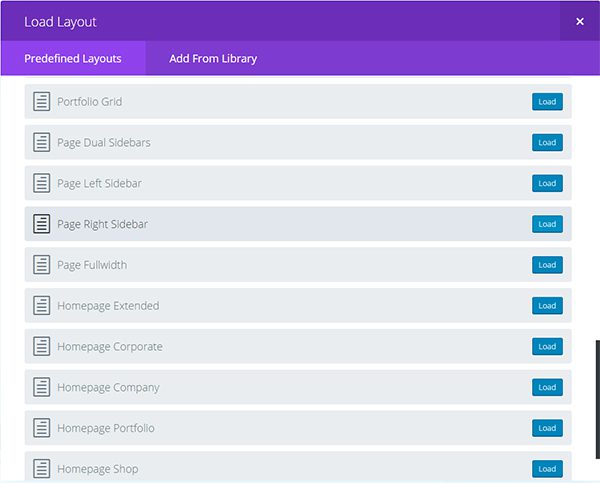
Task: Click the Page Dual Sidebars document icon
Action: point(41,143)
